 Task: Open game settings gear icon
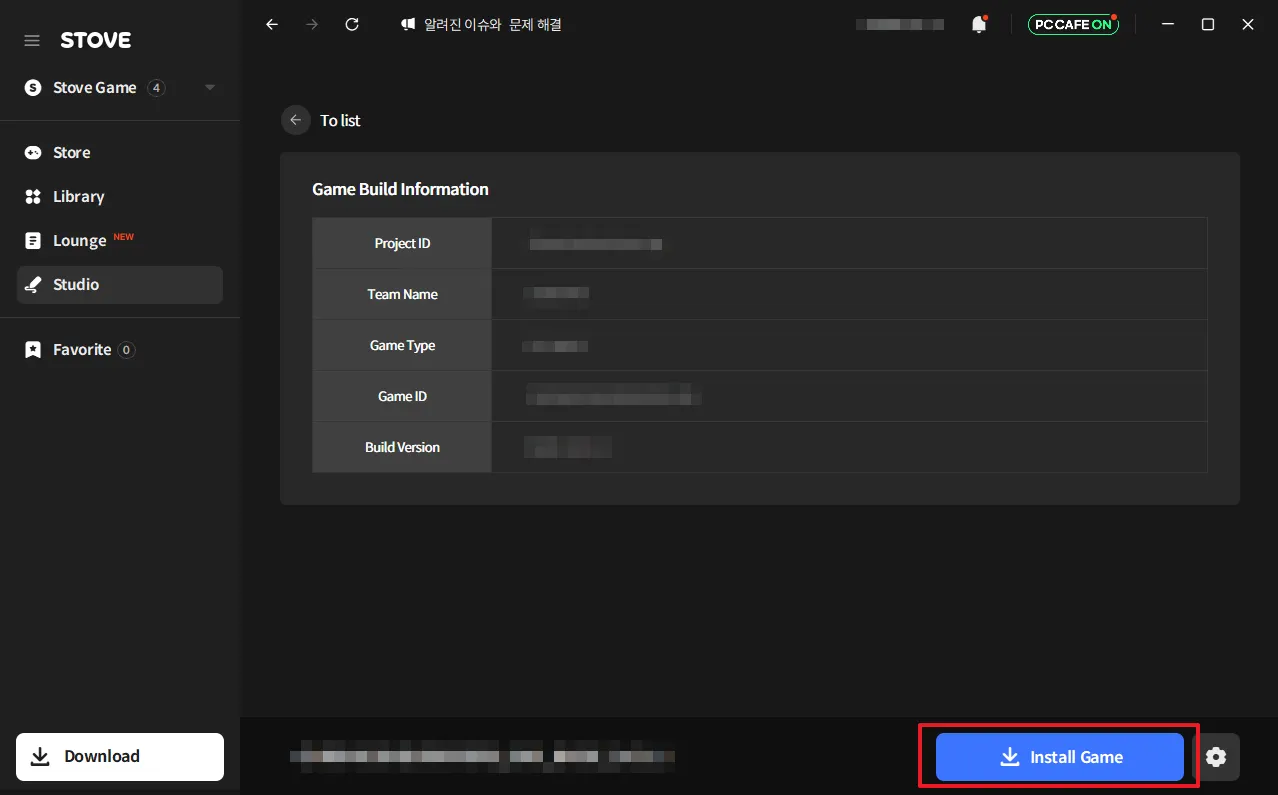[x=1216, y=757]
